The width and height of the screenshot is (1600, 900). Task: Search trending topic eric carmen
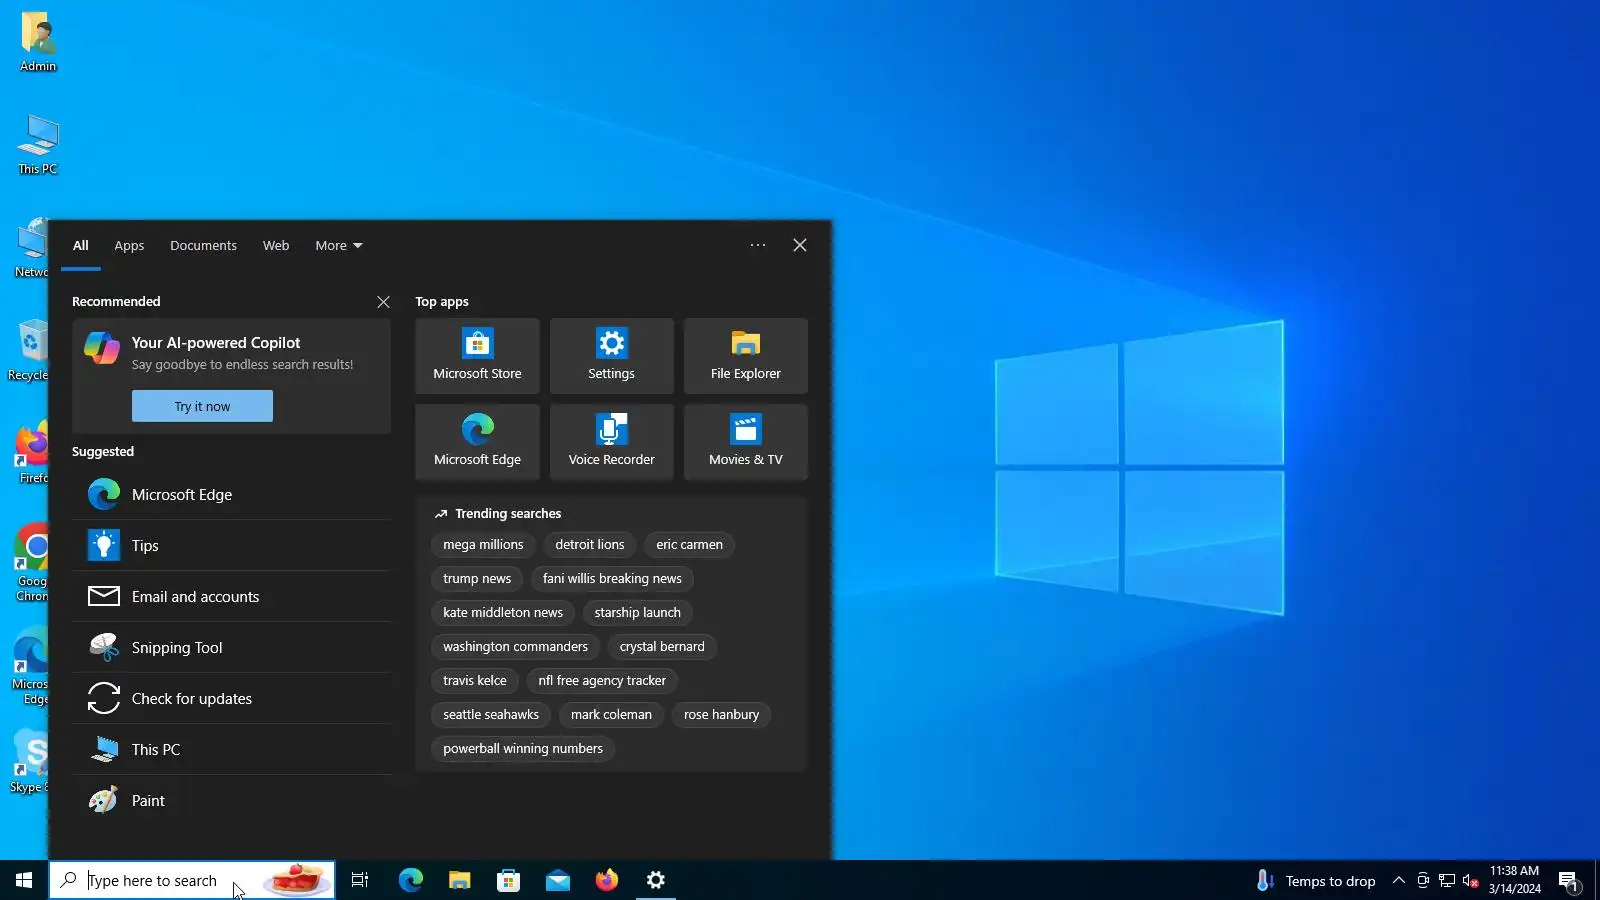pos(689,545)
